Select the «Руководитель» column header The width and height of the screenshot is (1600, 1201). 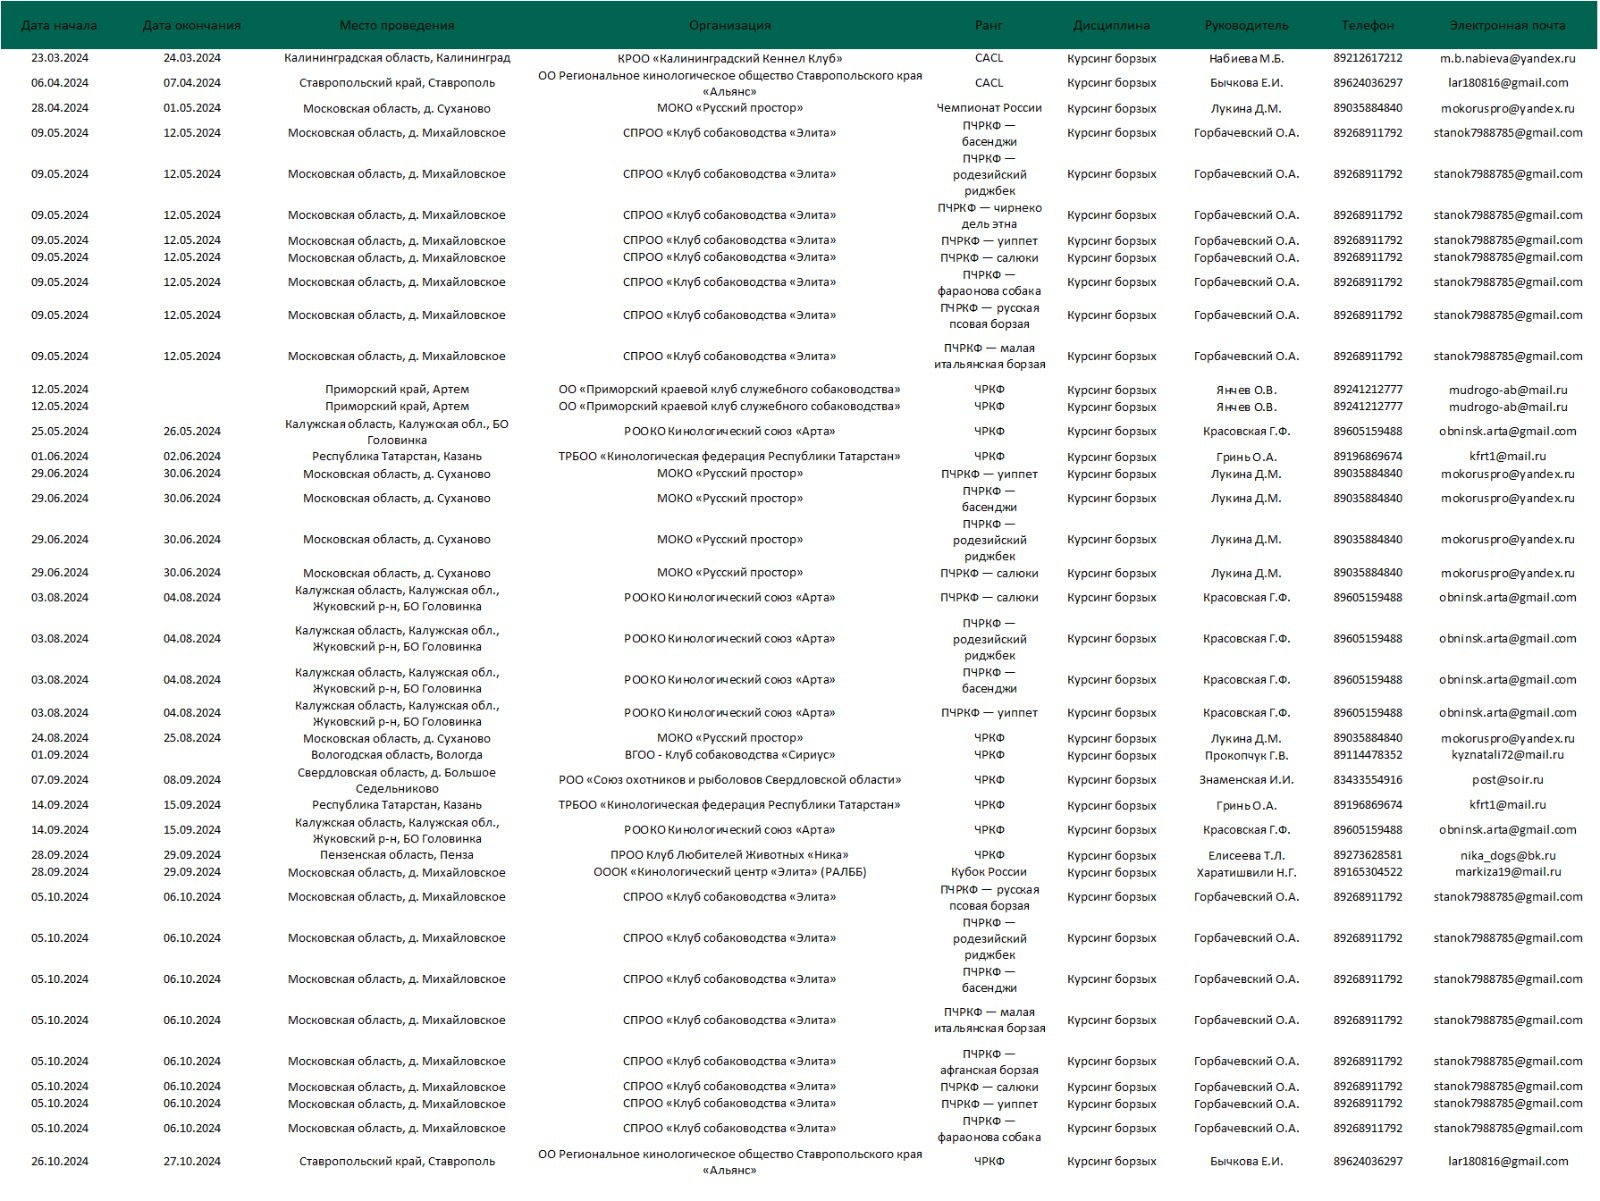click(x=1246, y=25)
